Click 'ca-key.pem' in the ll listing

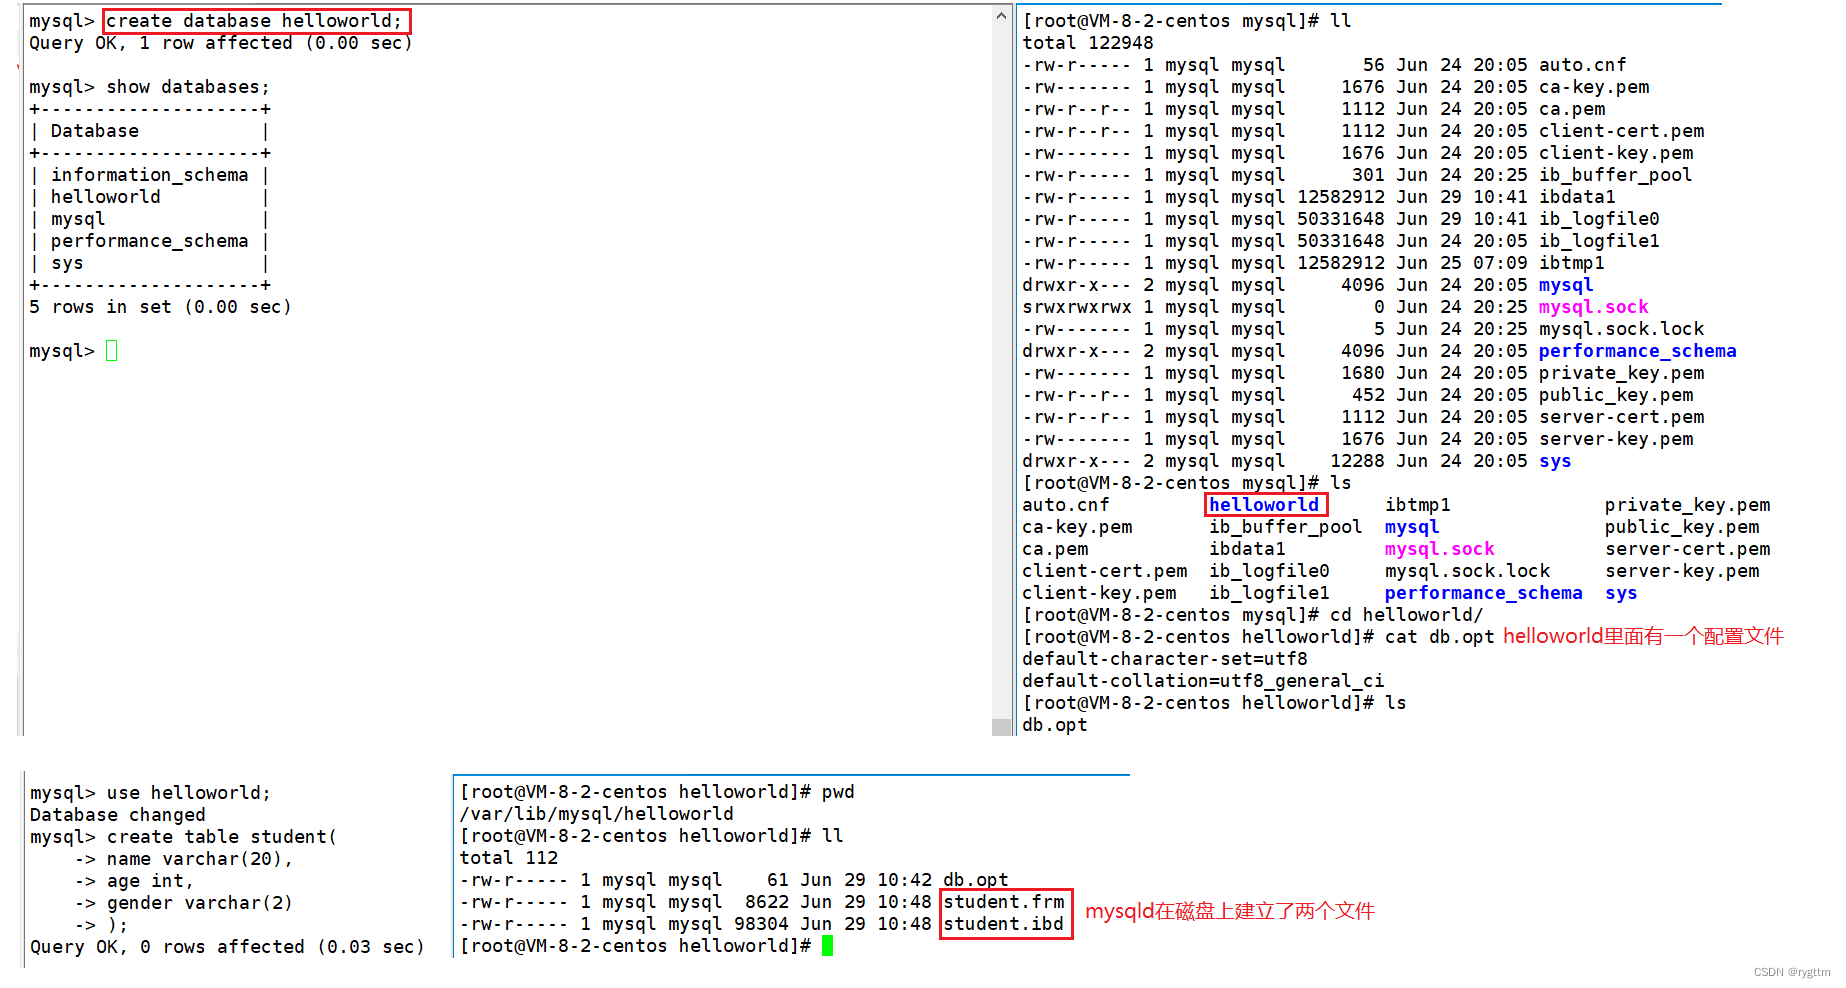pos(1594,87)
